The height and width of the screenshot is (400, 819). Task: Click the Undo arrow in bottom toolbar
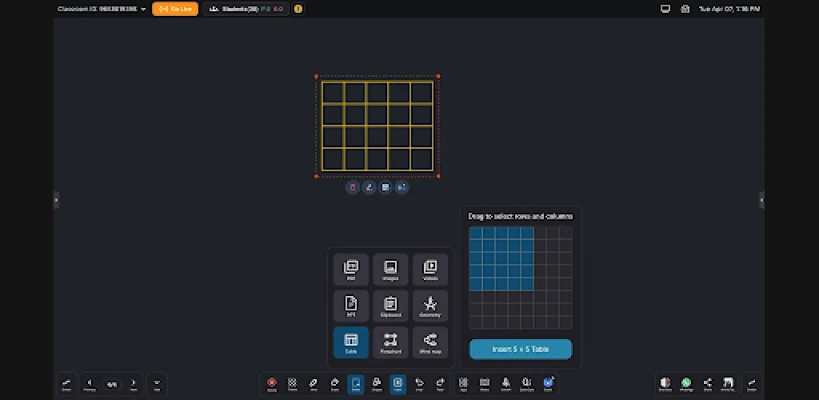(x=419, y=383)
